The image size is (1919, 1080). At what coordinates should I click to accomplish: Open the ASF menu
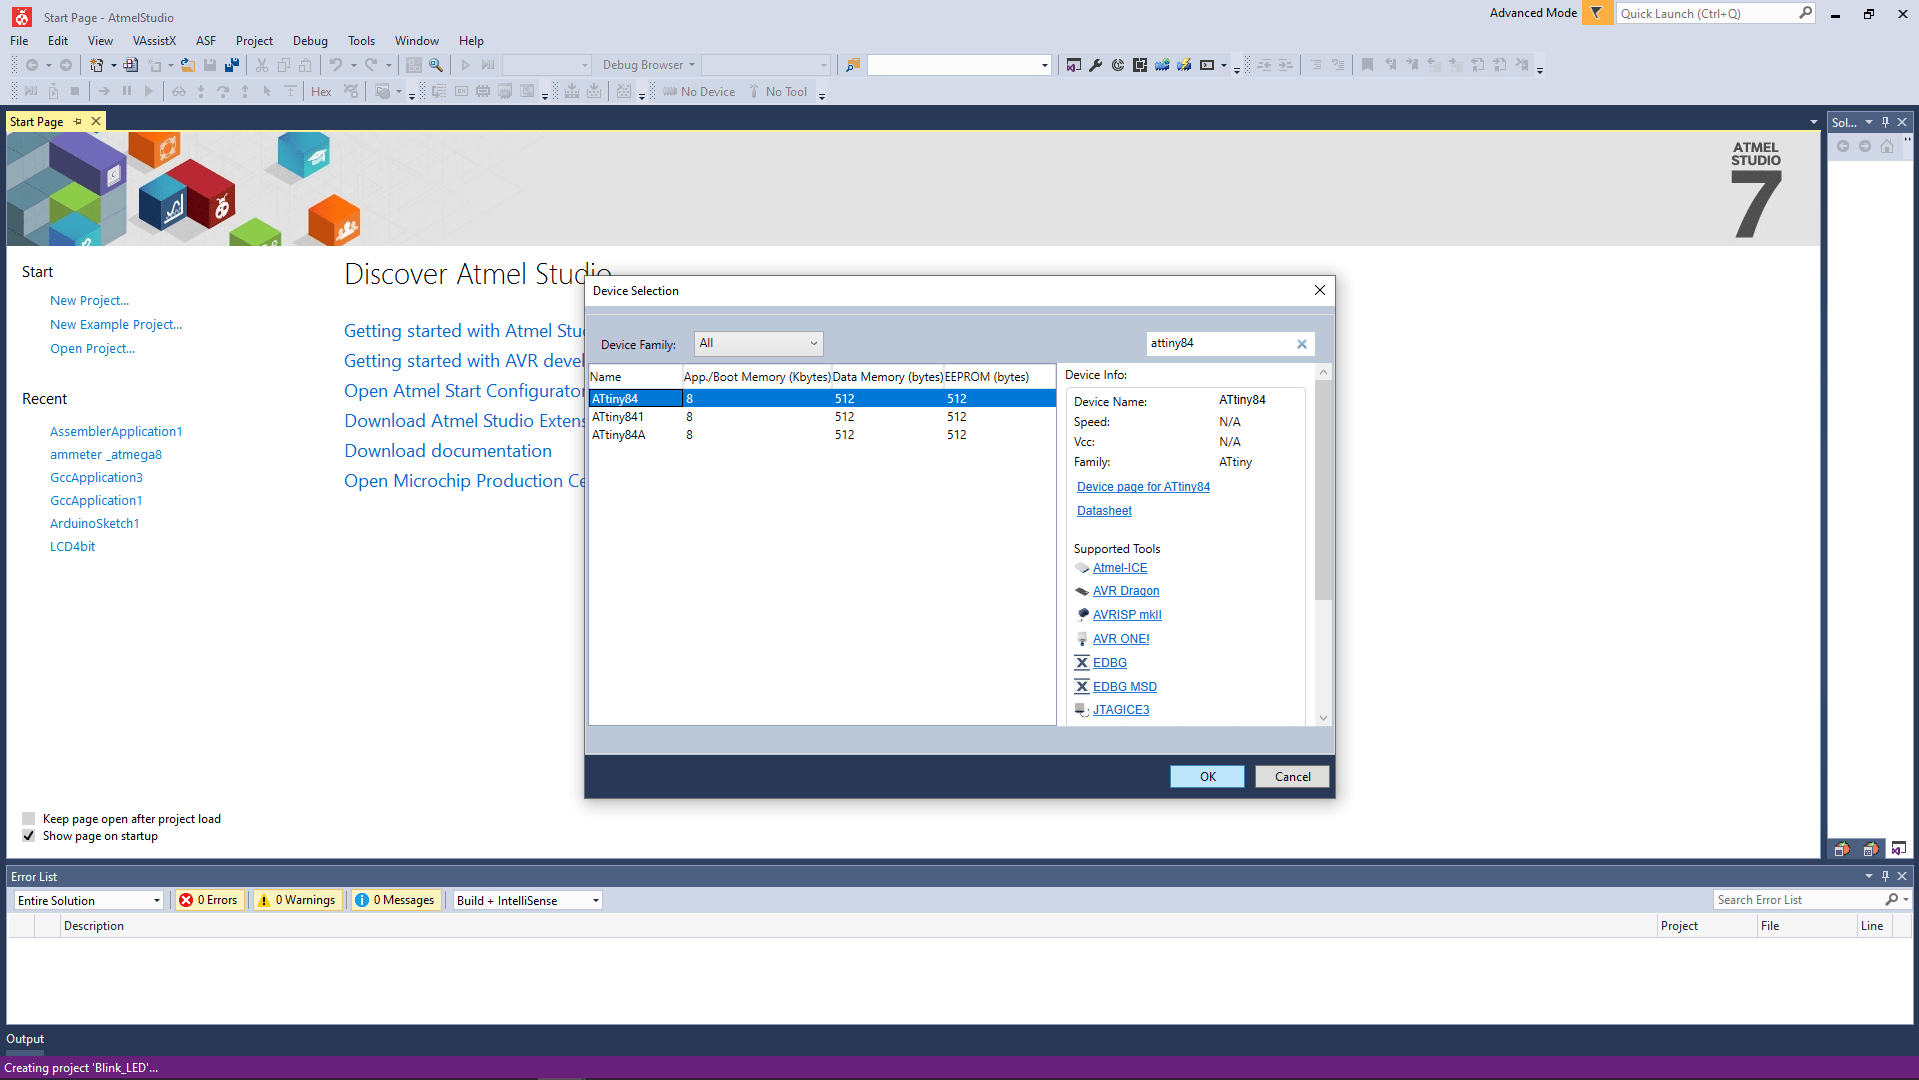[x=205, y=41]
